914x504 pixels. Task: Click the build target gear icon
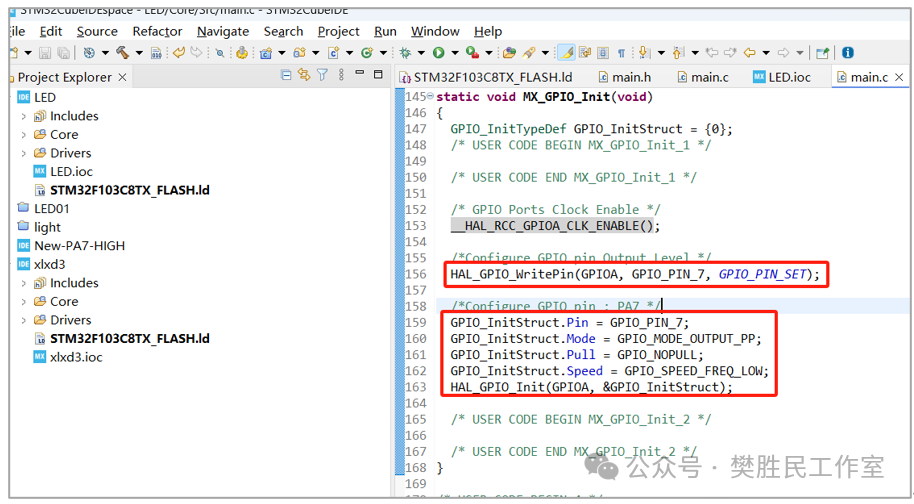pos(89,53)
